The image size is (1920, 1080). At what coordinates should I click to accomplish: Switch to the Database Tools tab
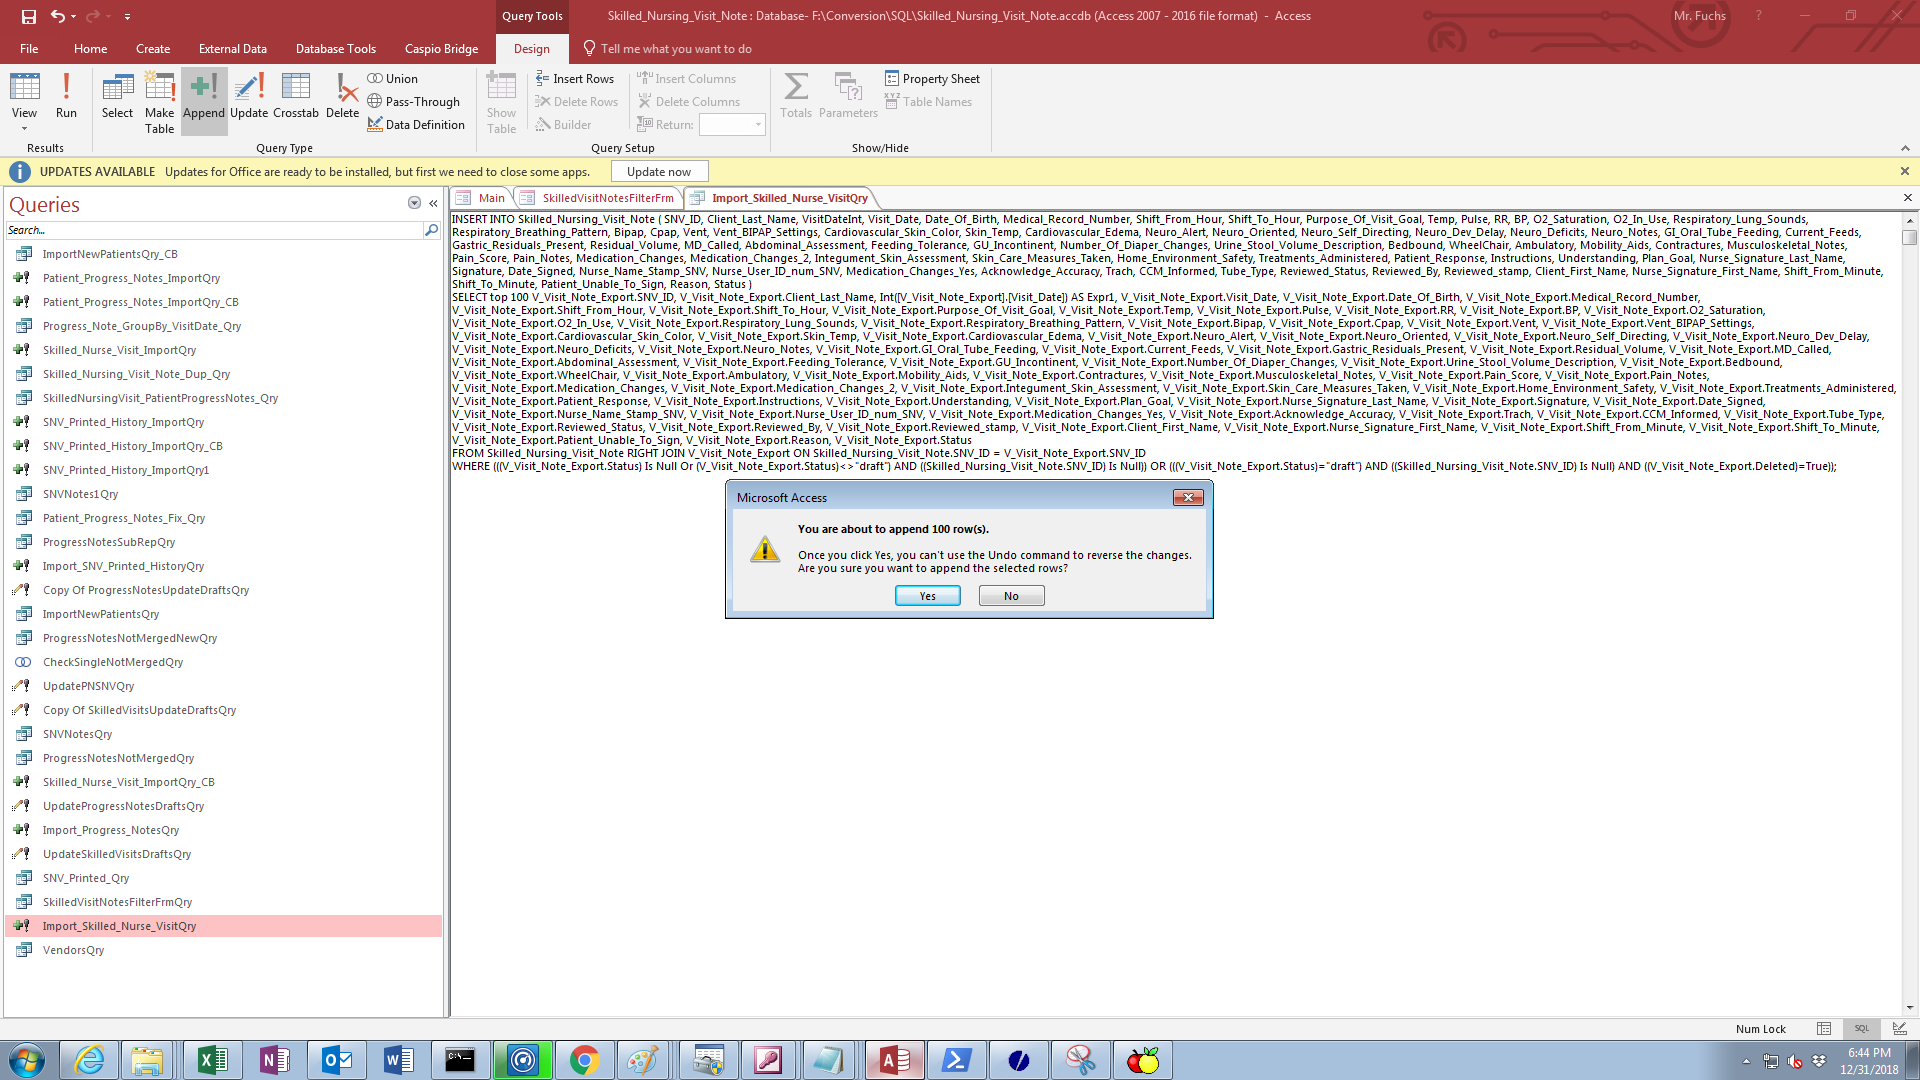tap(335, 48)
